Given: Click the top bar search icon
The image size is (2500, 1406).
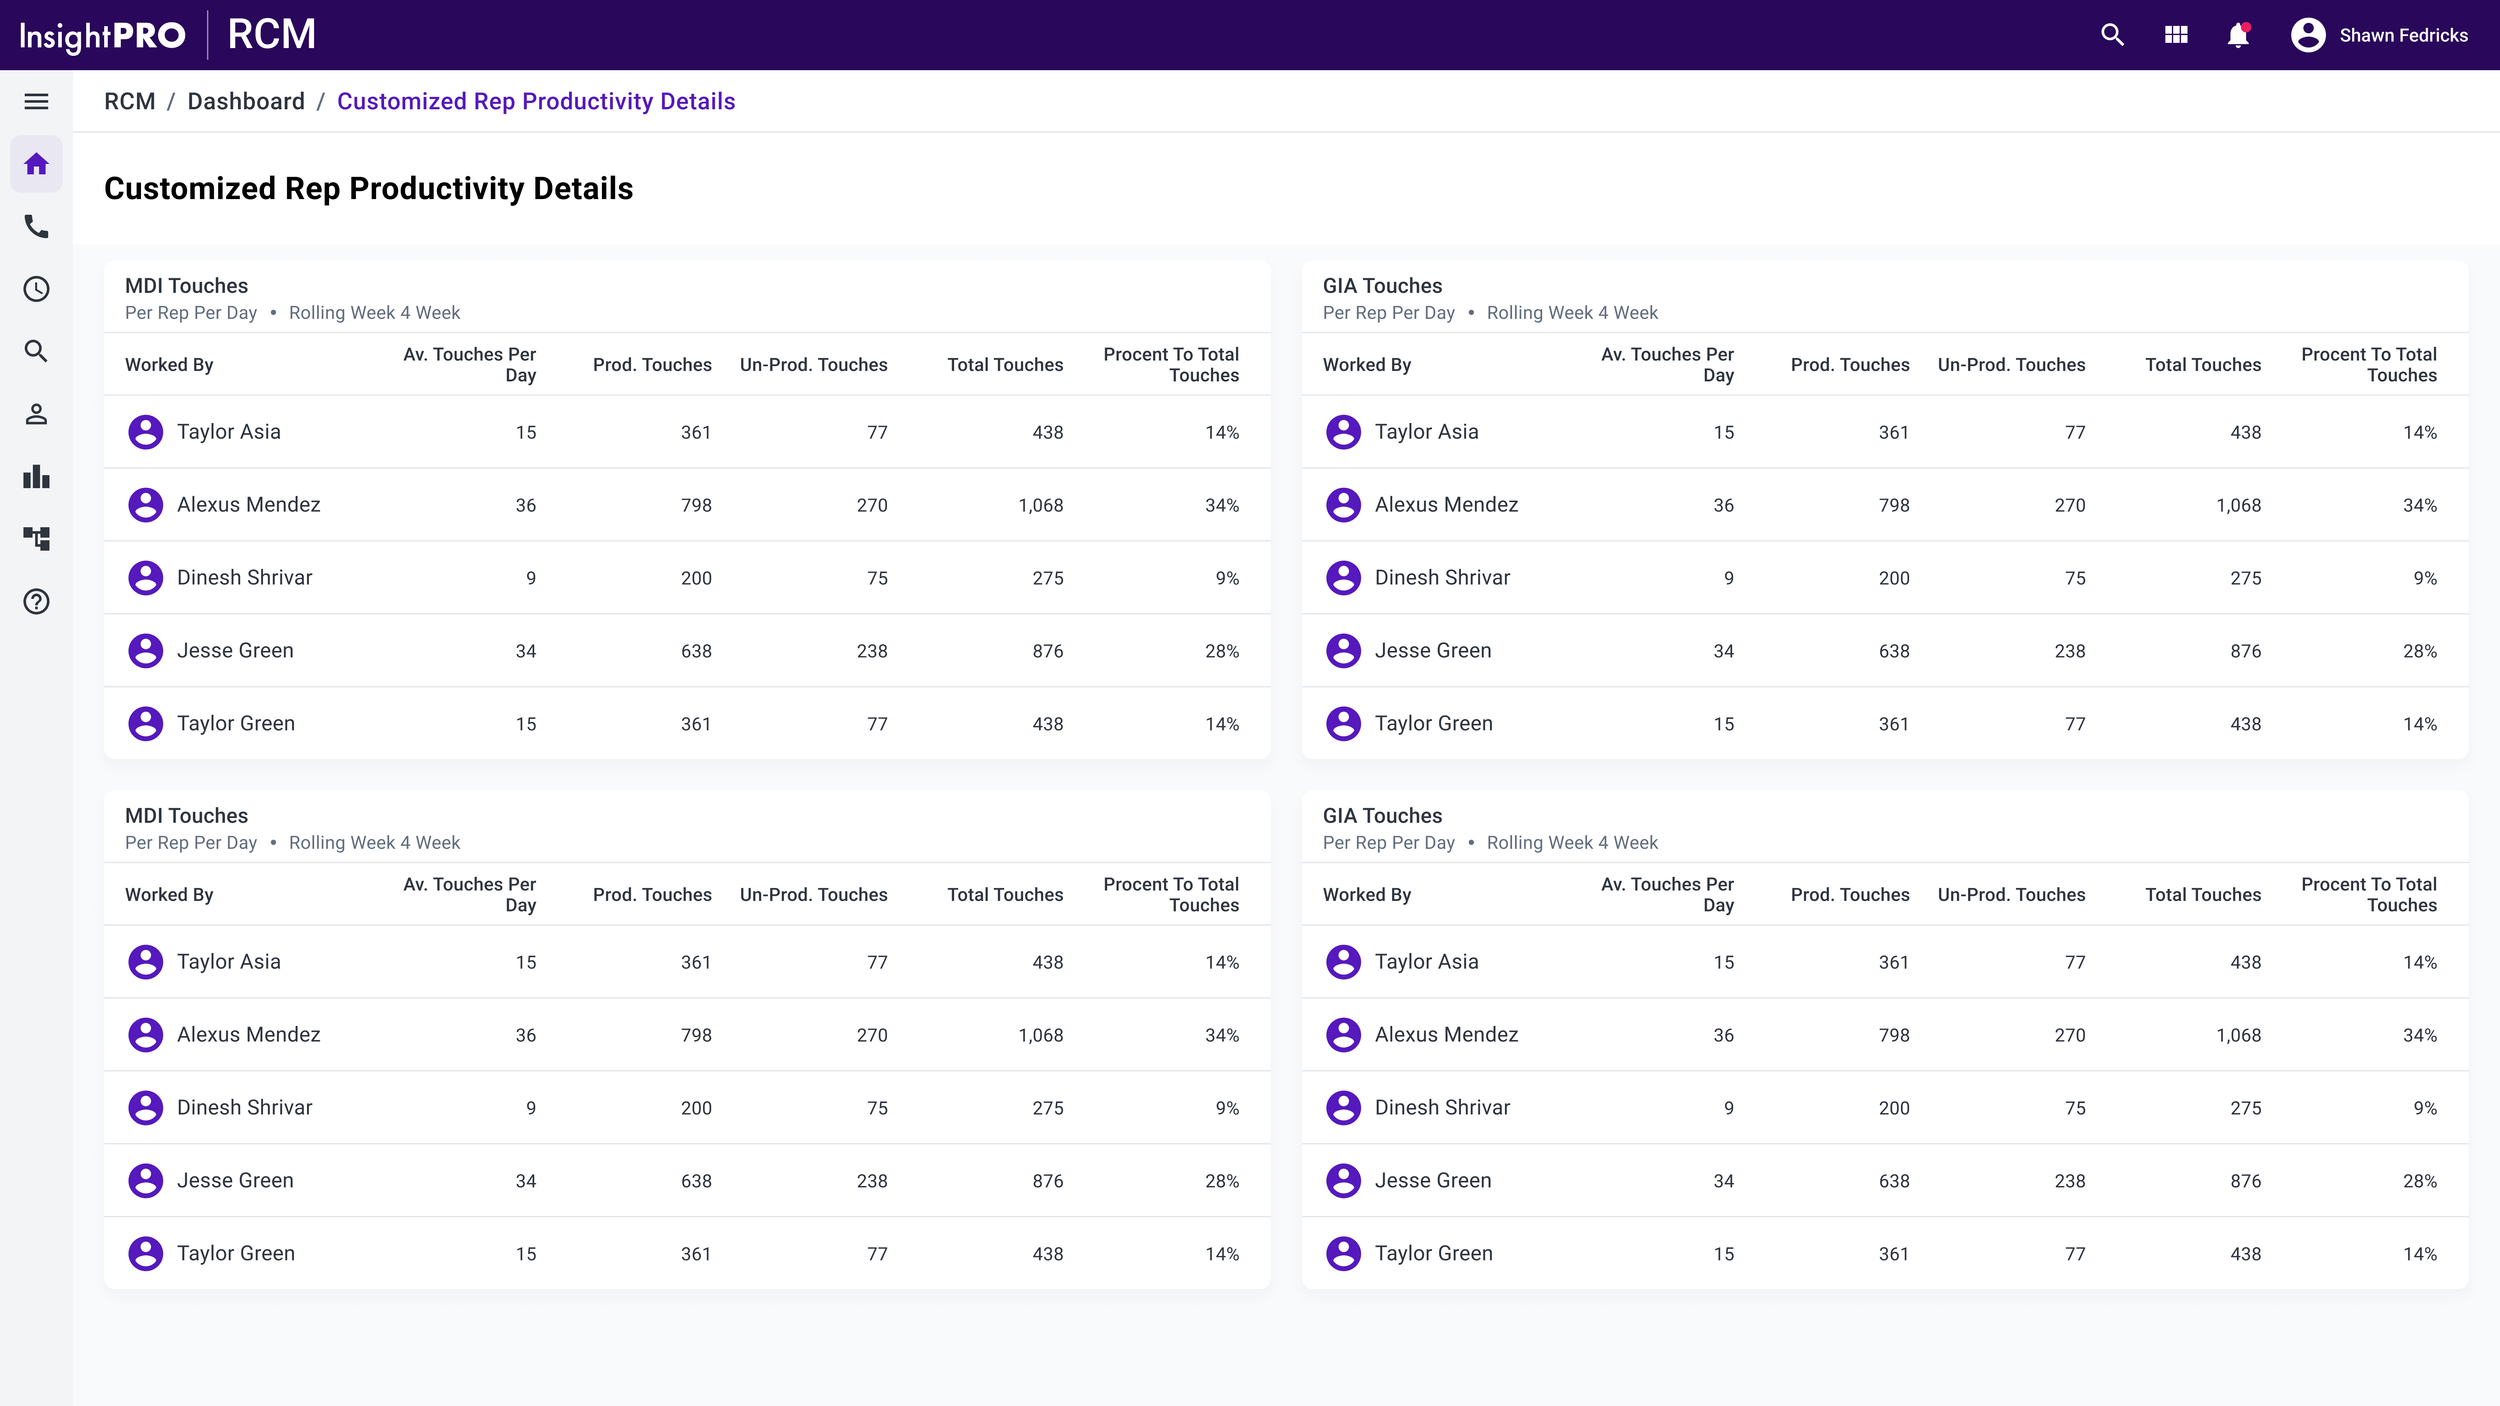Looking at the screenshot, I should click(2112, 35).
